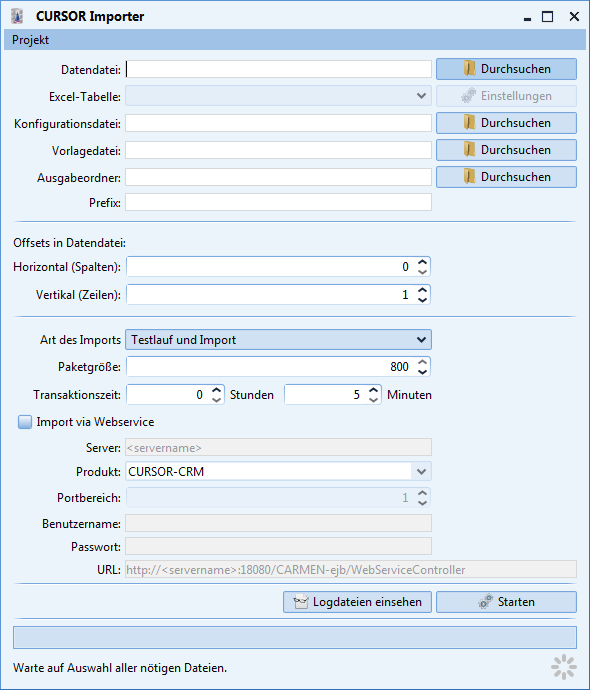This screenshot has width=590, height=690.
Task: Focus the Prefix text field
Action: [279, 202]
